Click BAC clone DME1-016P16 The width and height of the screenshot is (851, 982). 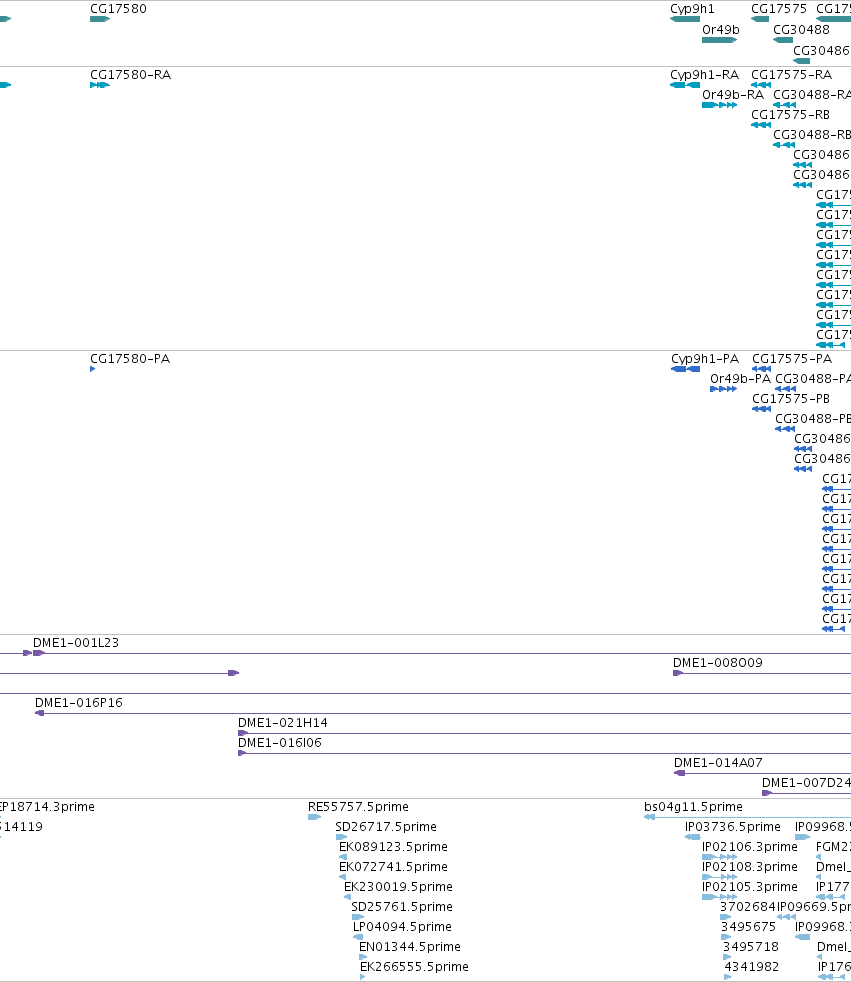coord(79,703)
